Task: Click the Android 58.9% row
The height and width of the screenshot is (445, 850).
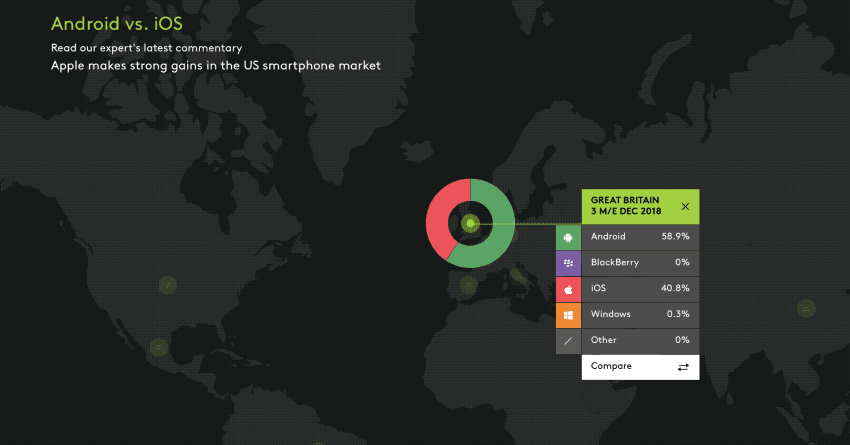Action: (640, 237)
